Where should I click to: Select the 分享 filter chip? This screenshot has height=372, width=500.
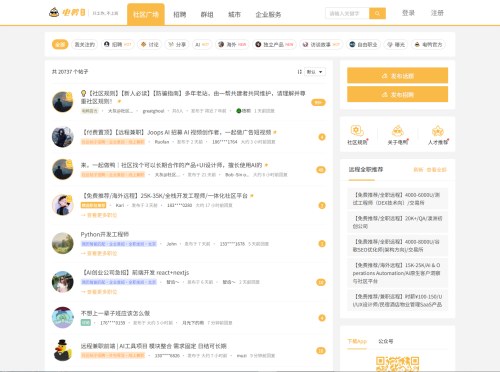point(177,44)
